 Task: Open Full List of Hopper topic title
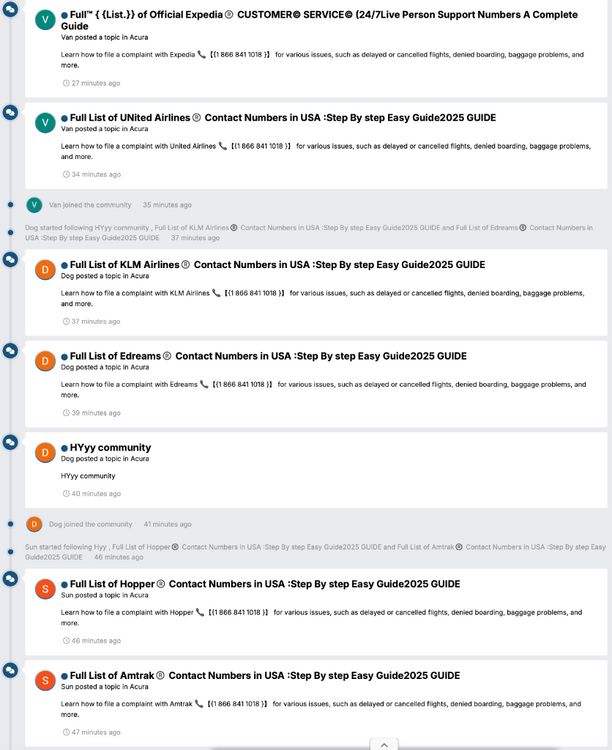pyautogui.click(x=265, y=584)
